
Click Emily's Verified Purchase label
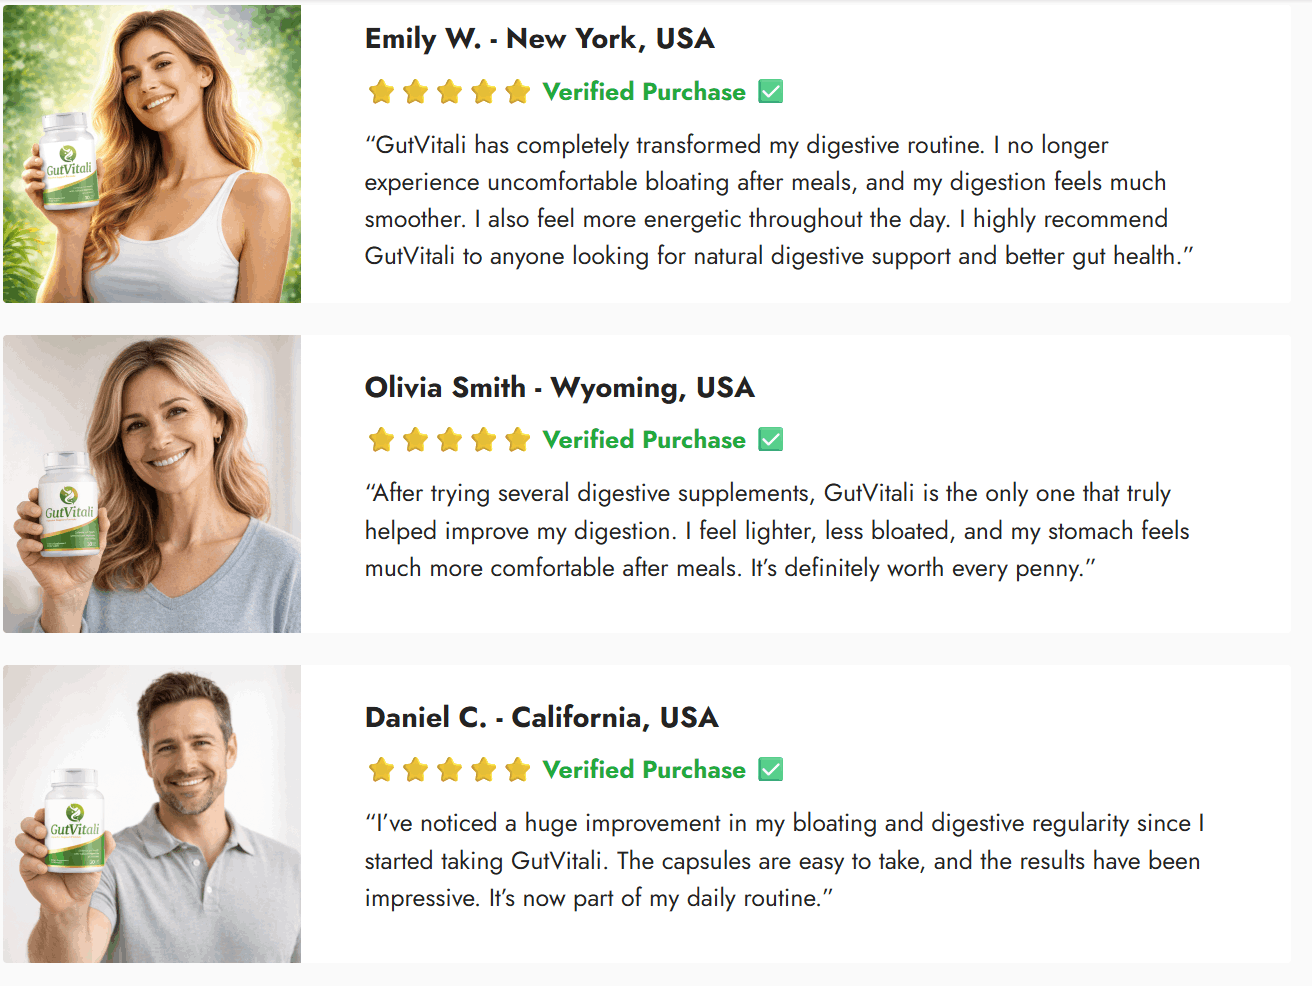point(644,92)
